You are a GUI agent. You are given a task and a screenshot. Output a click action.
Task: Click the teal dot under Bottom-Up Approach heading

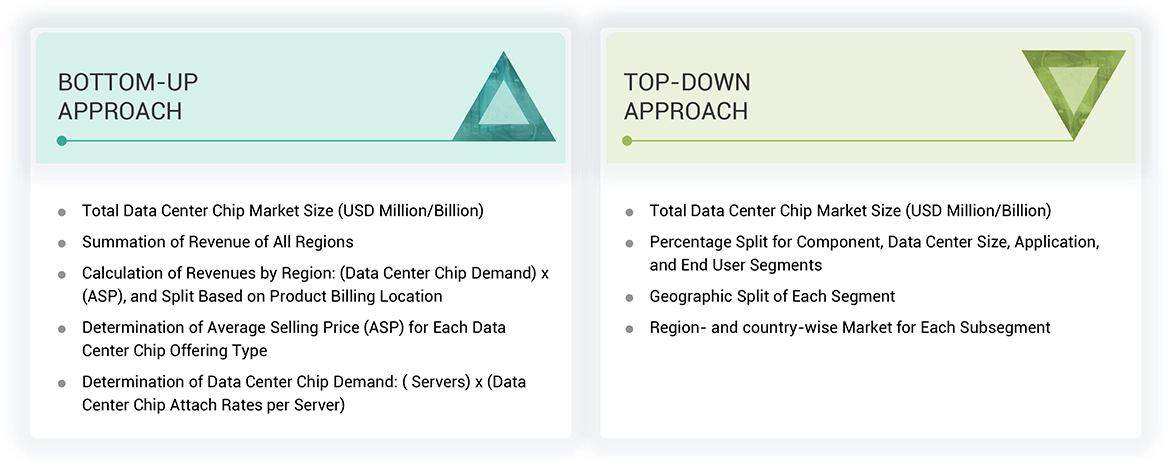(x=62, y=141)
